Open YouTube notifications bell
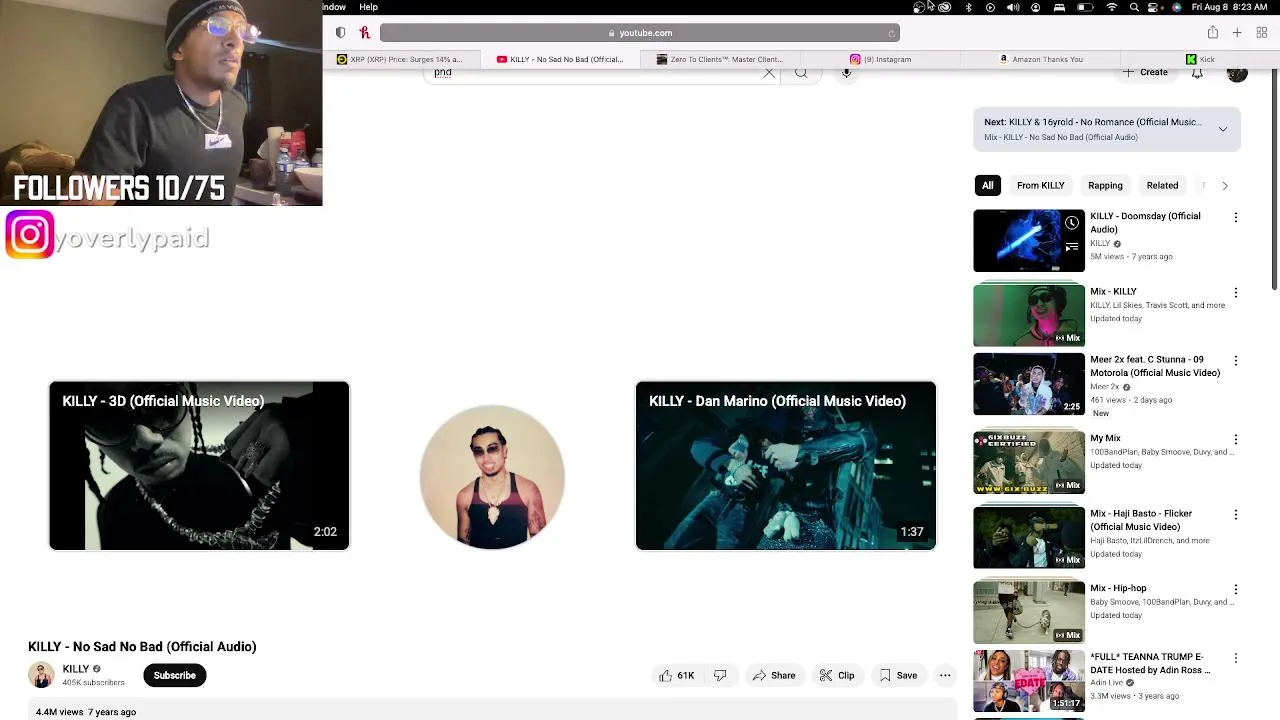The image size is (1280, 720). click(1197, 73)
